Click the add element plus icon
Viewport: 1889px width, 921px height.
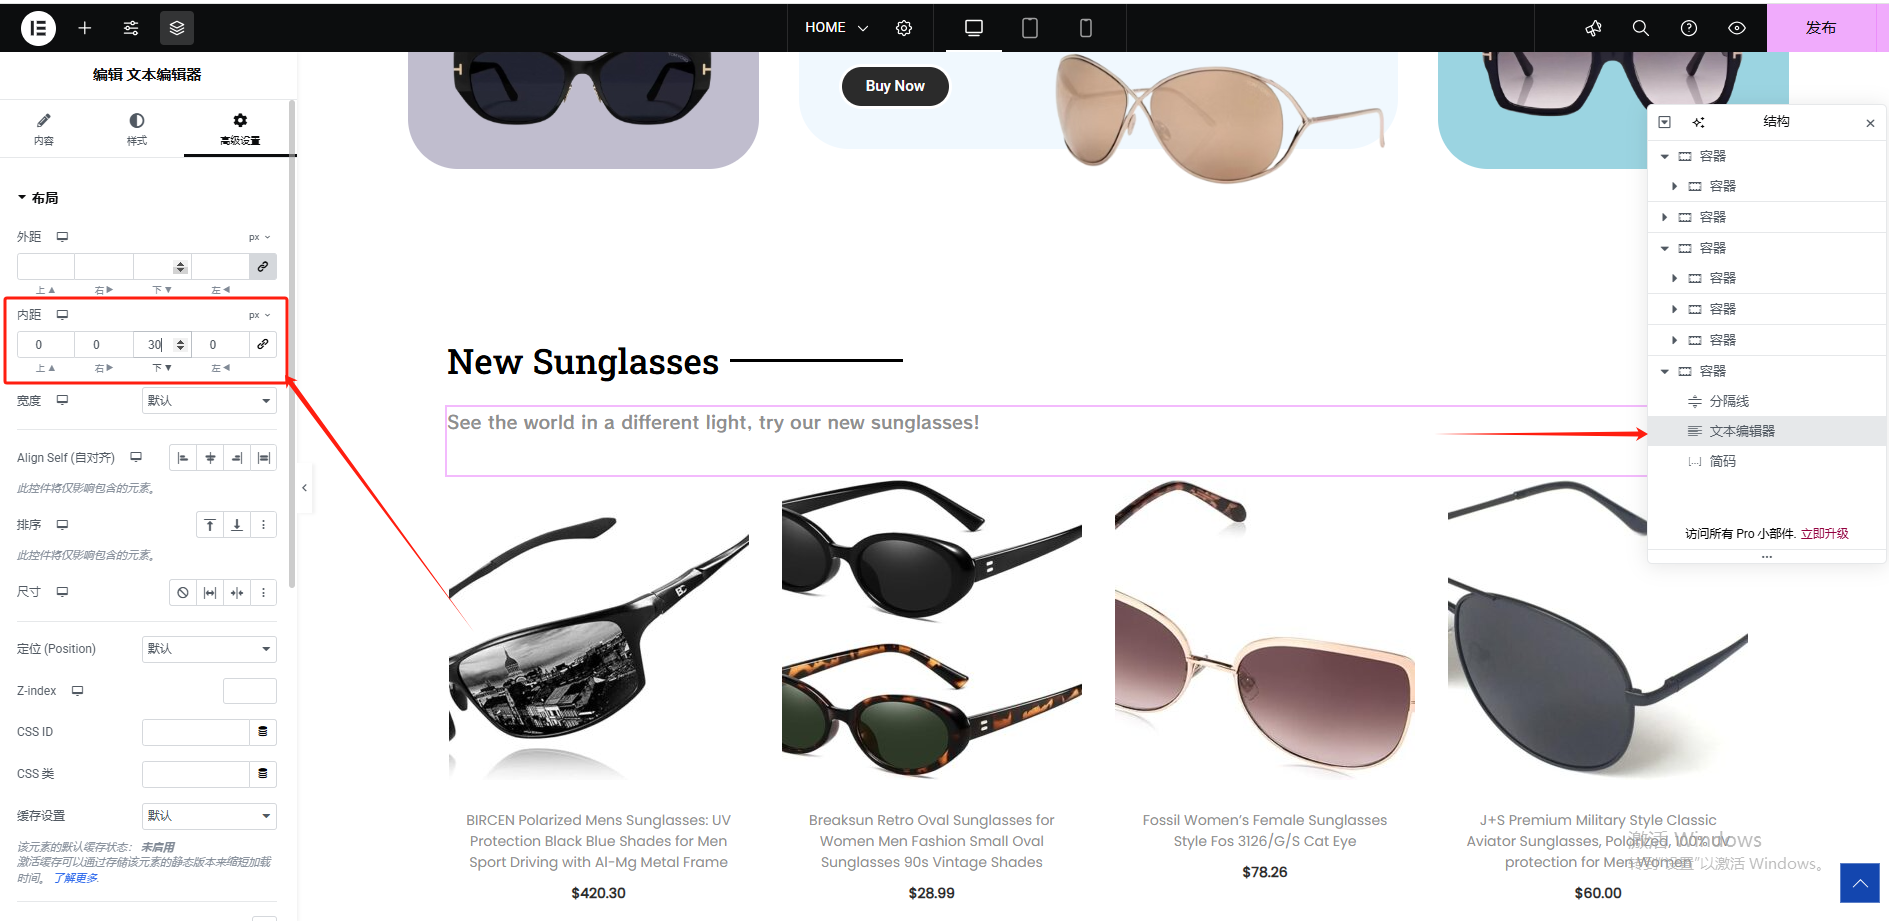(x=85, y=28)
